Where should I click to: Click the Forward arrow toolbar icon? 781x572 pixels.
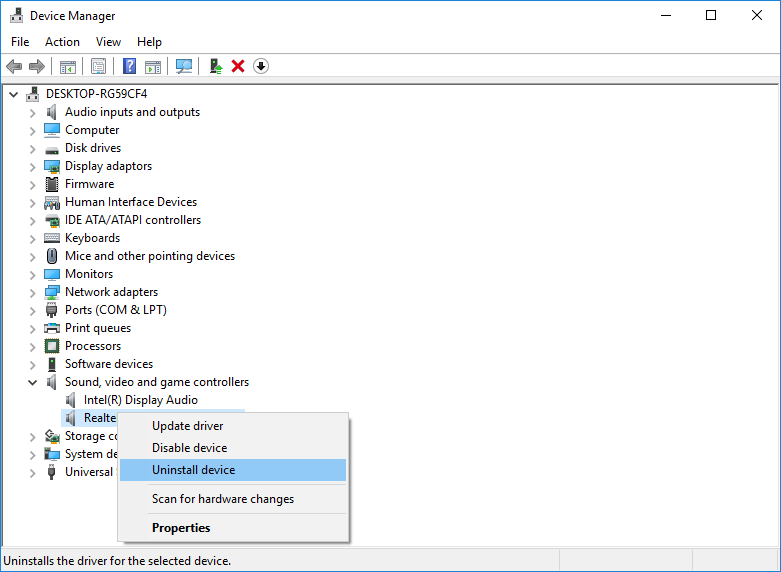coord(37,66)
